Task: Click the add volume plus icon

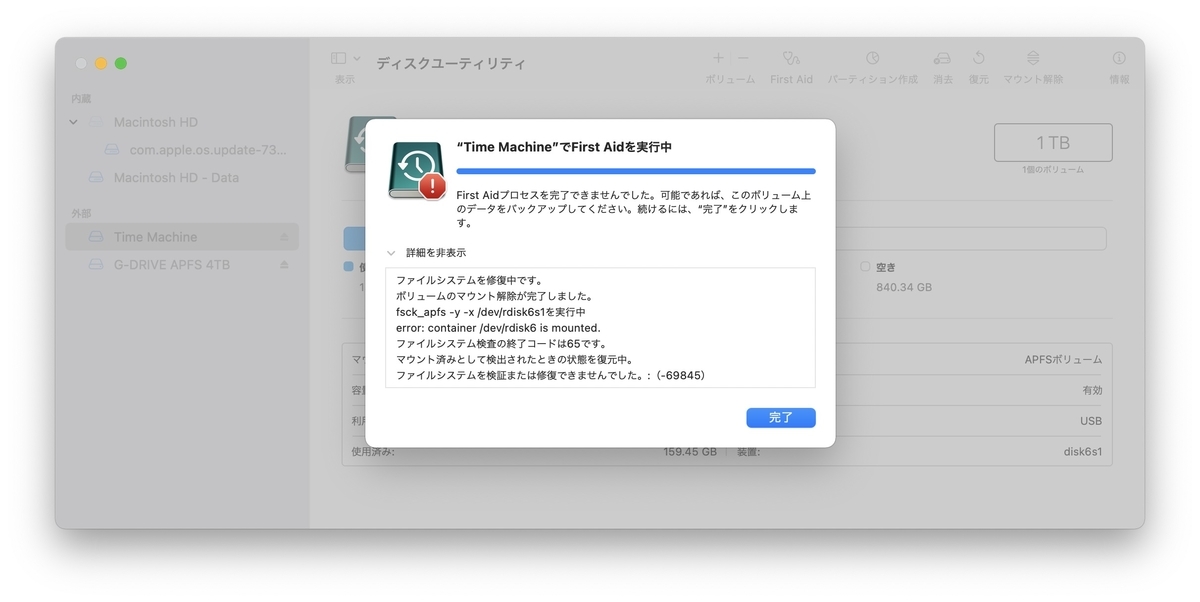Action: pos(718,59)
